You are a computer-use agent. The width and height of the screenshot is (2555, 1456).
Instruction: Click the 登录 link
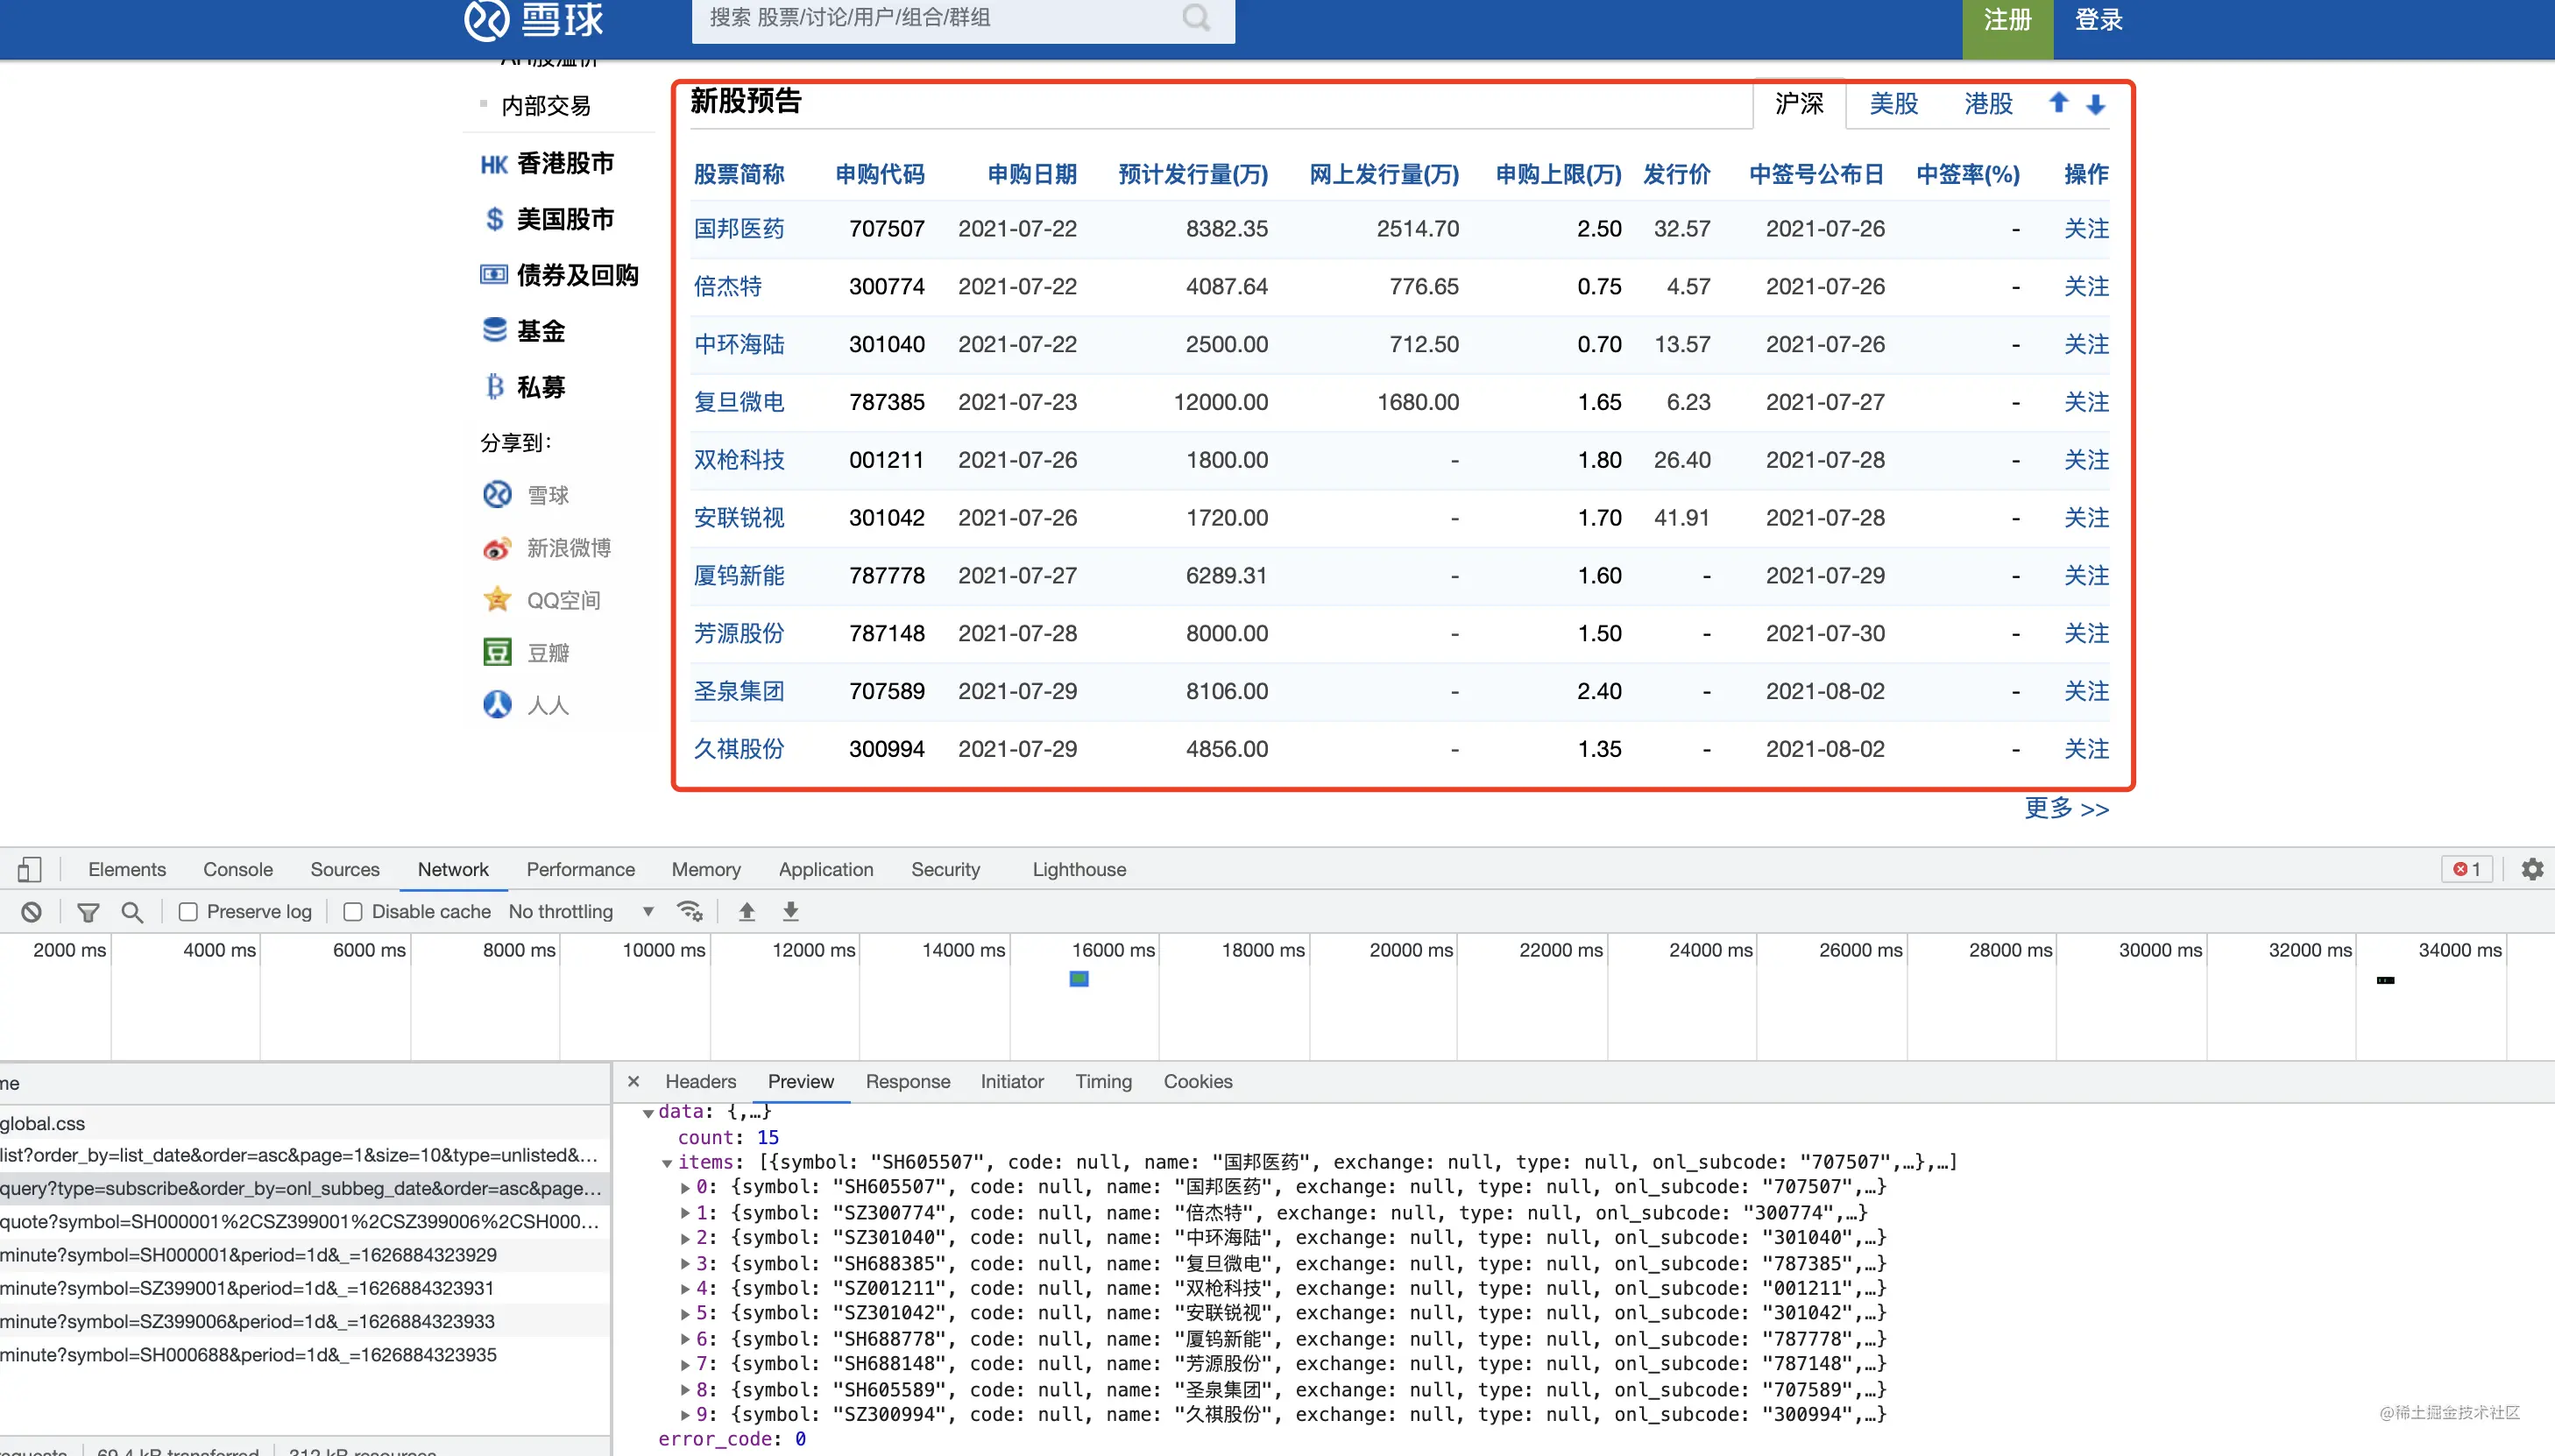coord(2098,19)
